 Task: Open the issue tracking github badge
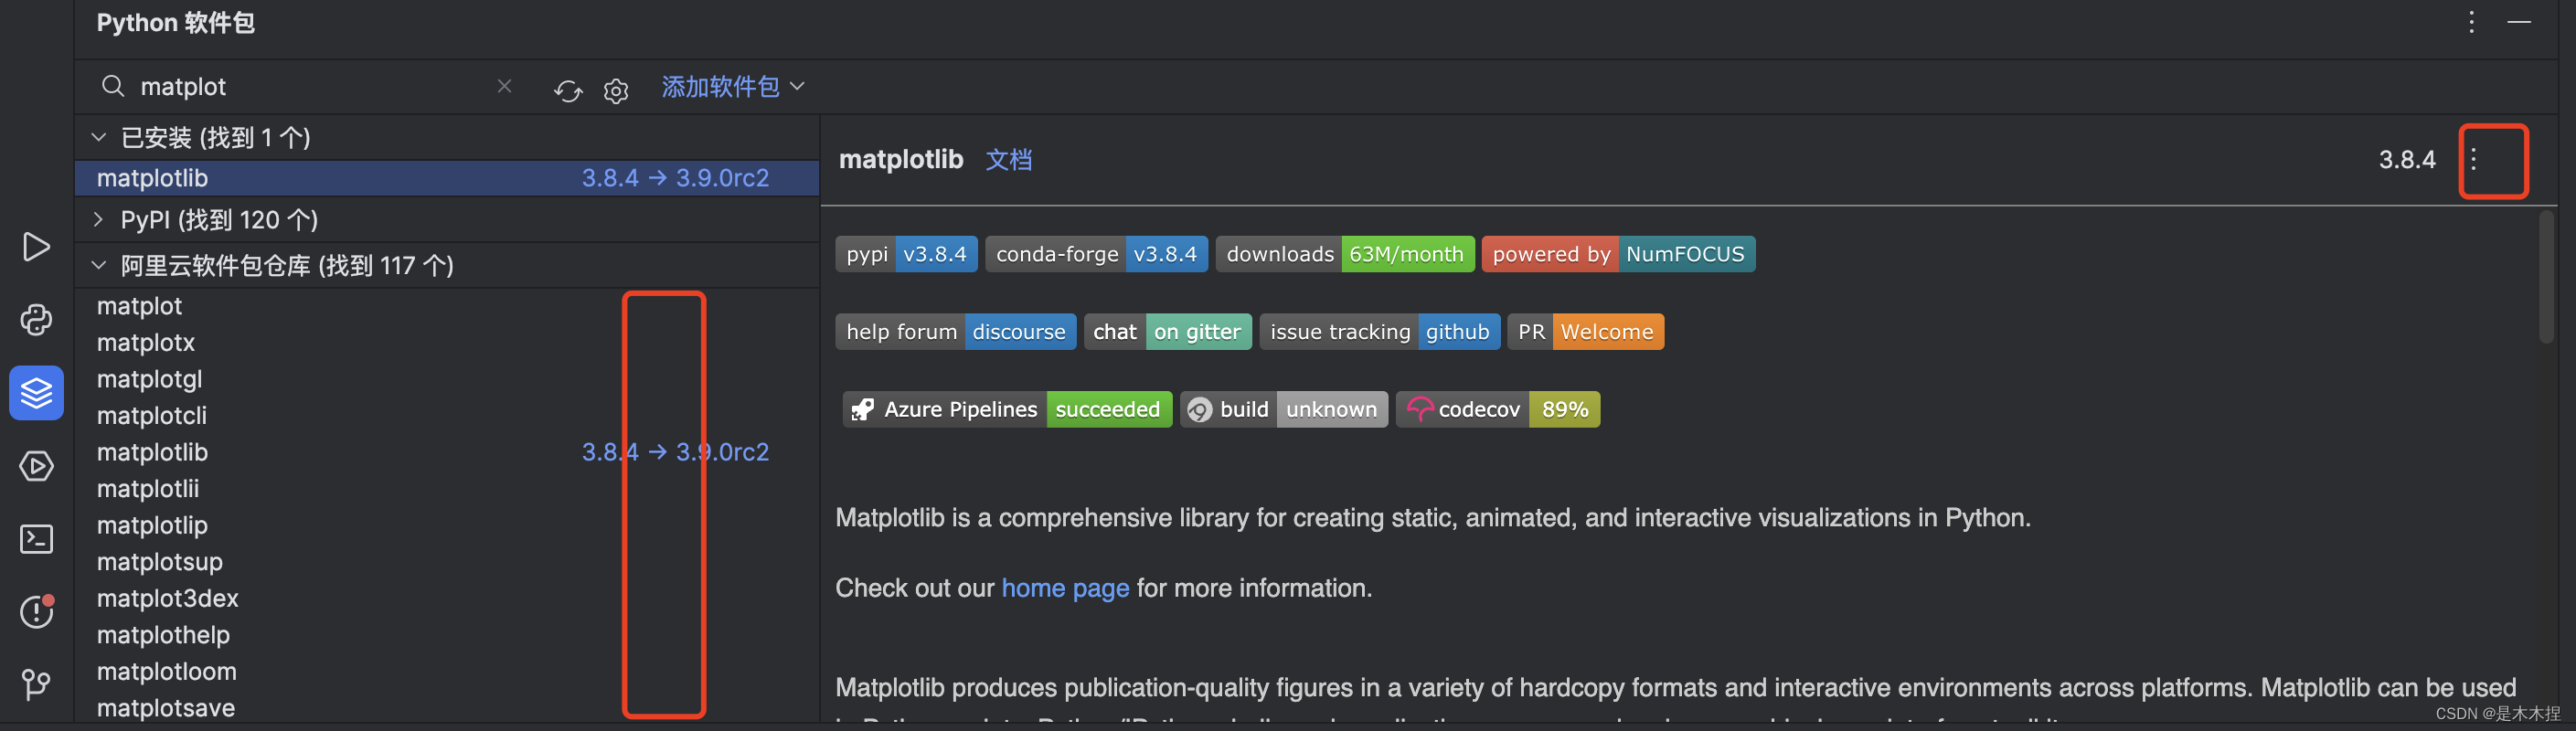tap(1379, 332)
